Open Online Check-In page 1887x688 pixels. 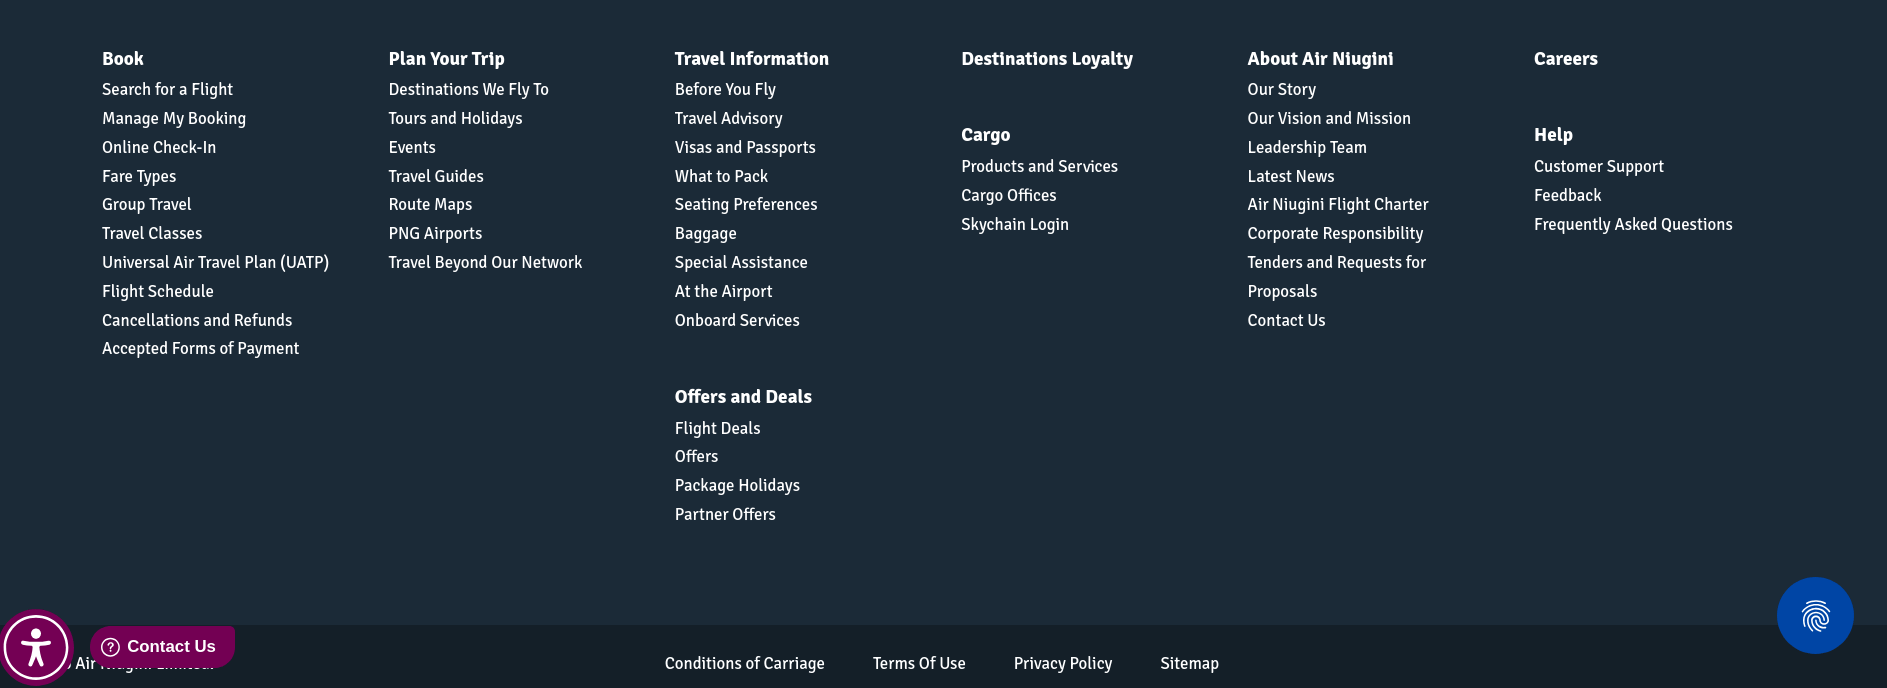[x=158, y=148]
